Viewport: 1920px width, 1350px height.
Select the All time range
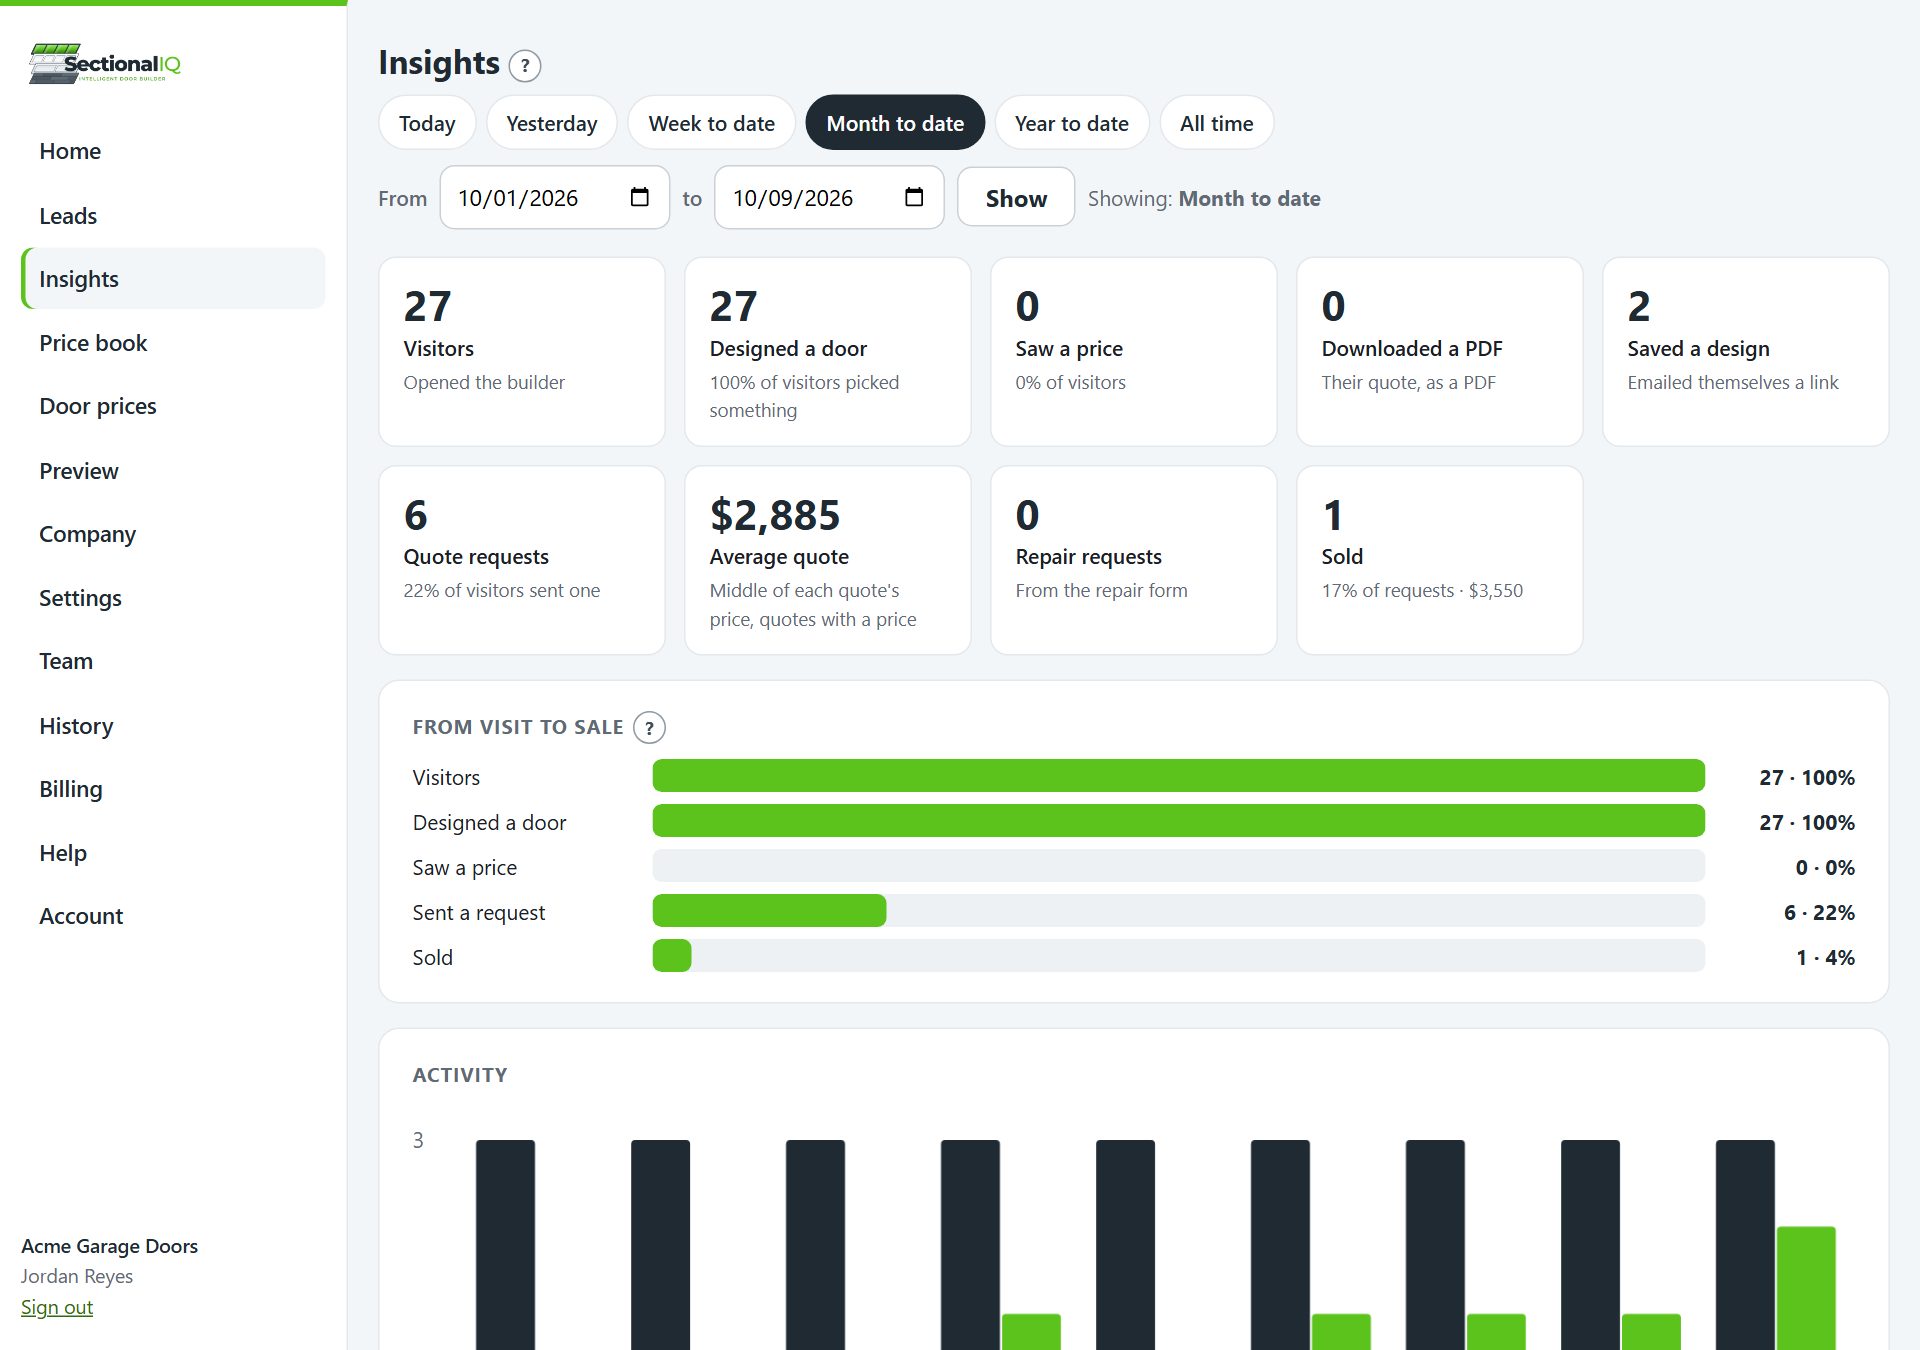click(1217, 123)
